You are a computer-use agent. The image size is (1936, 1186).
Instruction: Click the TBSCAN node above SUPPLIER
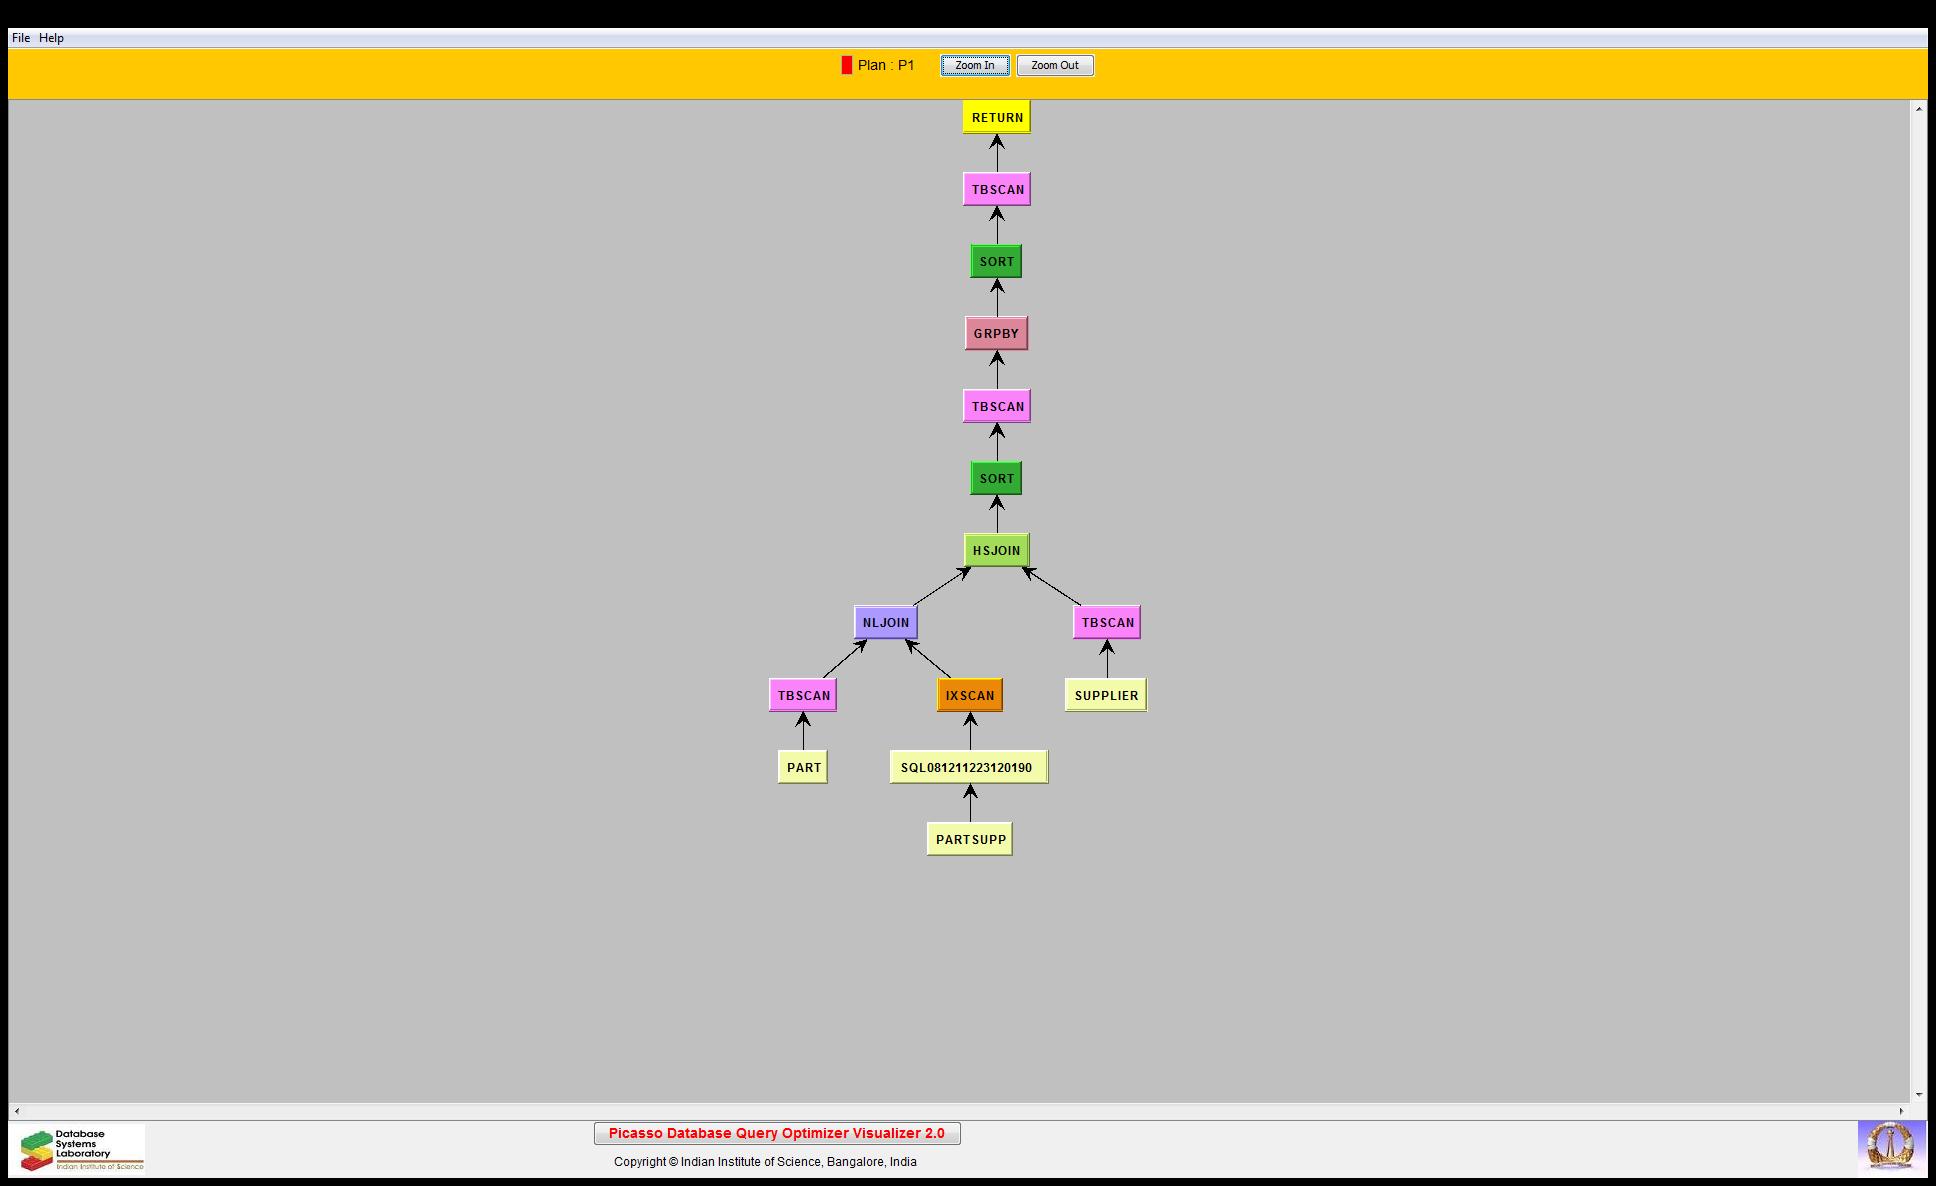point(1107,622)
